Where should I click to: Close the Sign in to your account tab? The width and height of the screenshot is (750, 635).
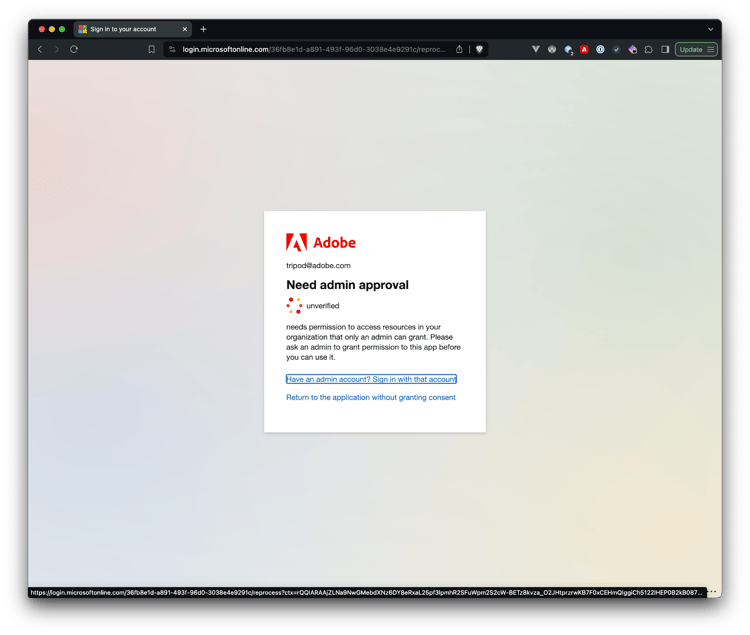185,29
